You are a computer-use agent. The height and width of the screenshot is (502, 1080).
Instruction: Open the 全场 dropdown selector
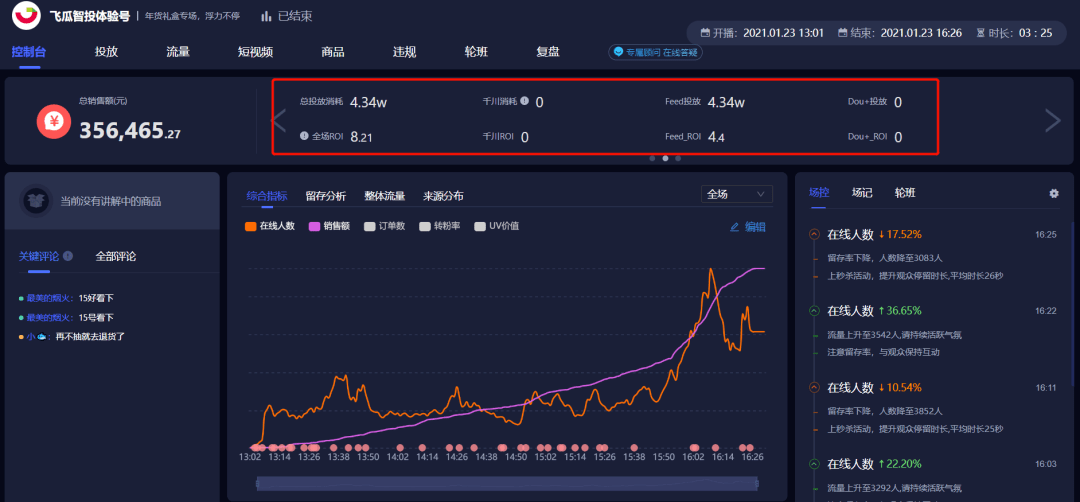tap(736, 194)
